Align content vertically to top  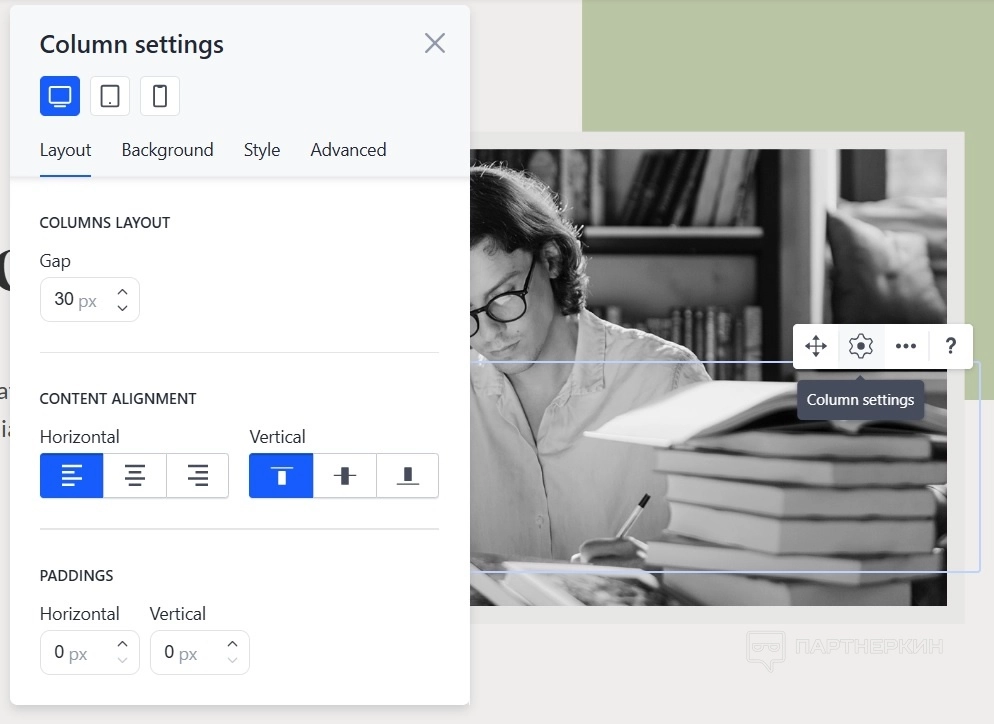point(281,475)
